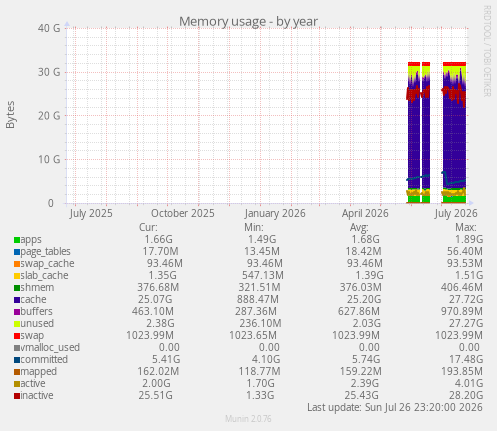Click the 'vmalloc_used' legend label

(50, 348)
